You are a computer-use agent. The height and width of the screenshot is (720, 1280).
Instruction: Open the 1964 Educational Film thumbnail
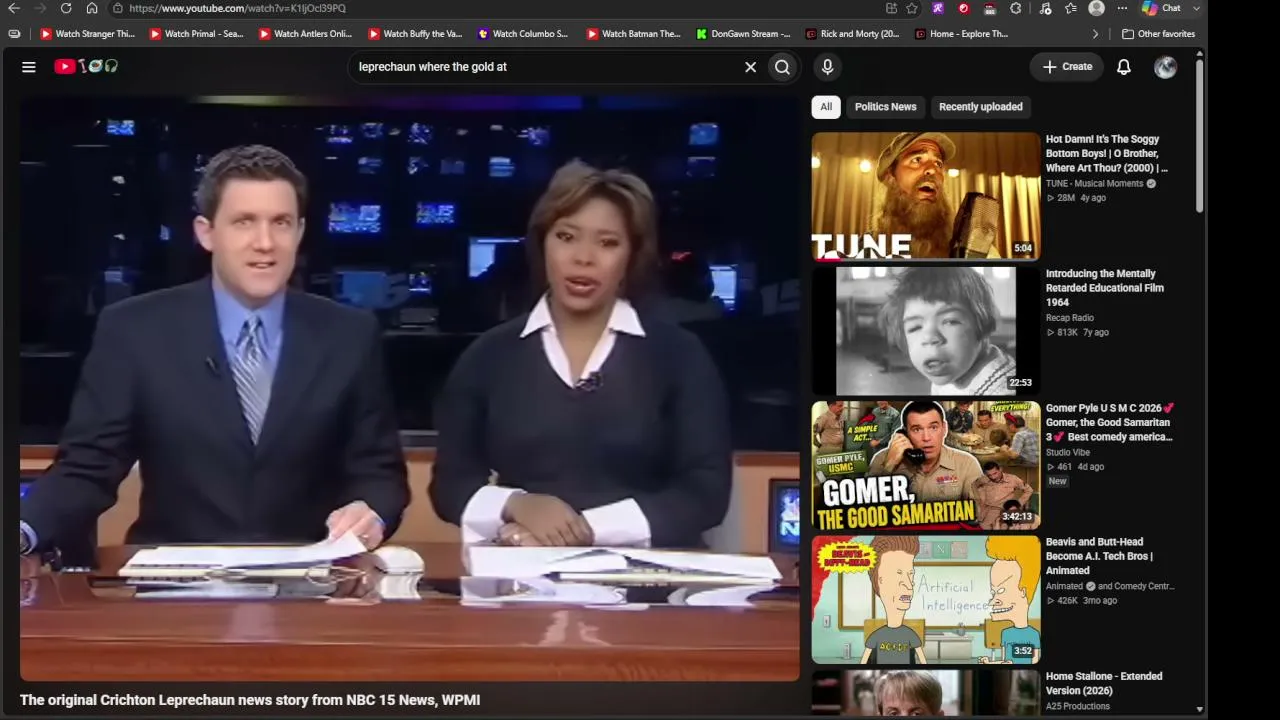tap(926, 330)
